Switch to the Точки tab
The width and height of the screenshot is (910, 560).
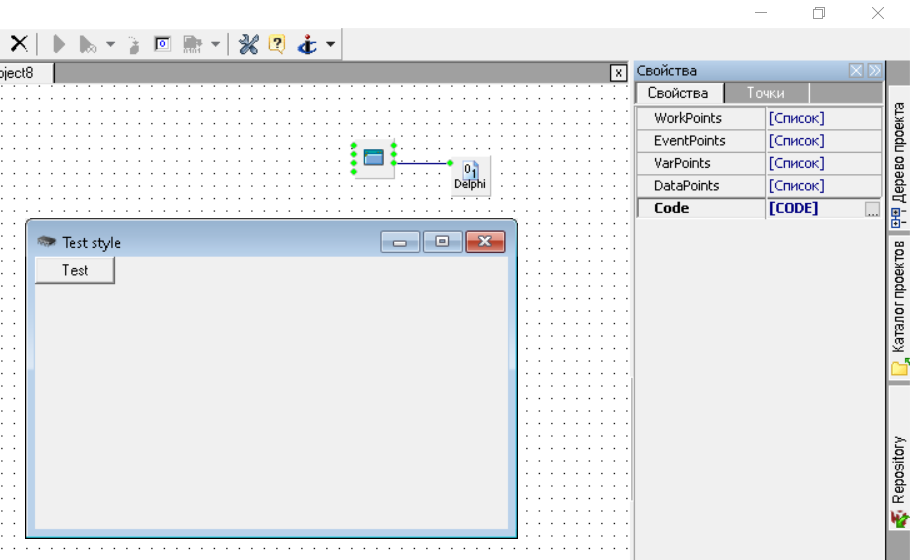click(x=766, y=93)
